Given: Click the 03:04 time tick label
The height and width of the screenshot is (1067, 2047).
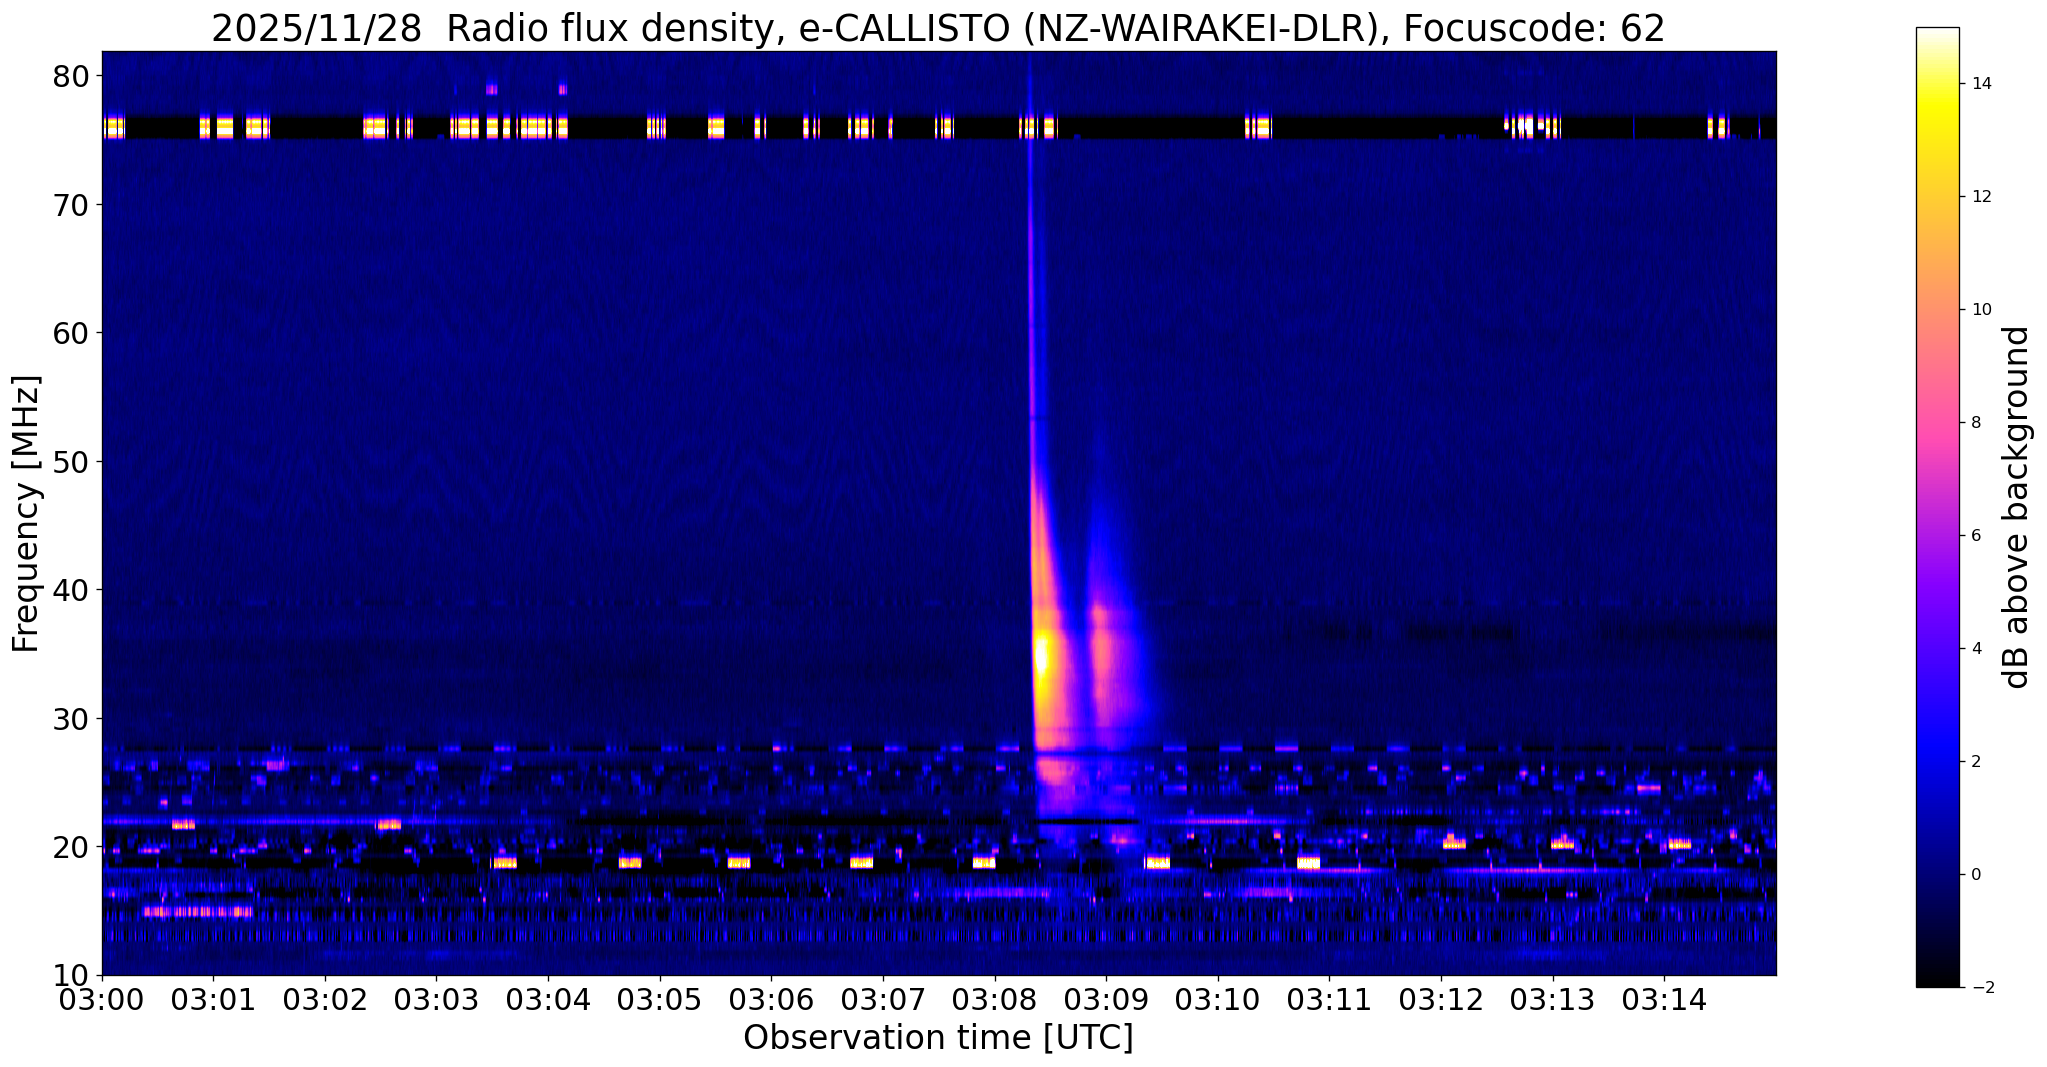Looking at the screenshot, I should point(548,1000).
